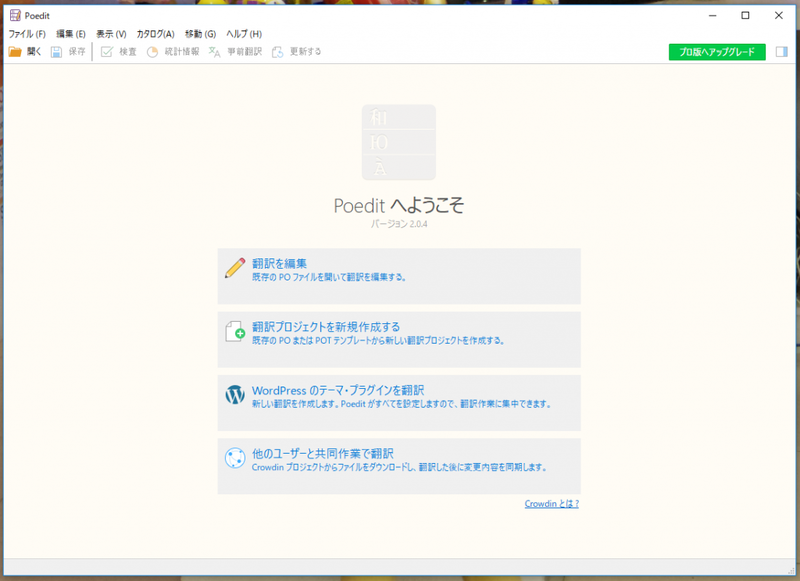Image resolution: width=800 pixels, height=581 pixels.
Task: Click the Poedit logo image
Action: (x=398, y=141)
